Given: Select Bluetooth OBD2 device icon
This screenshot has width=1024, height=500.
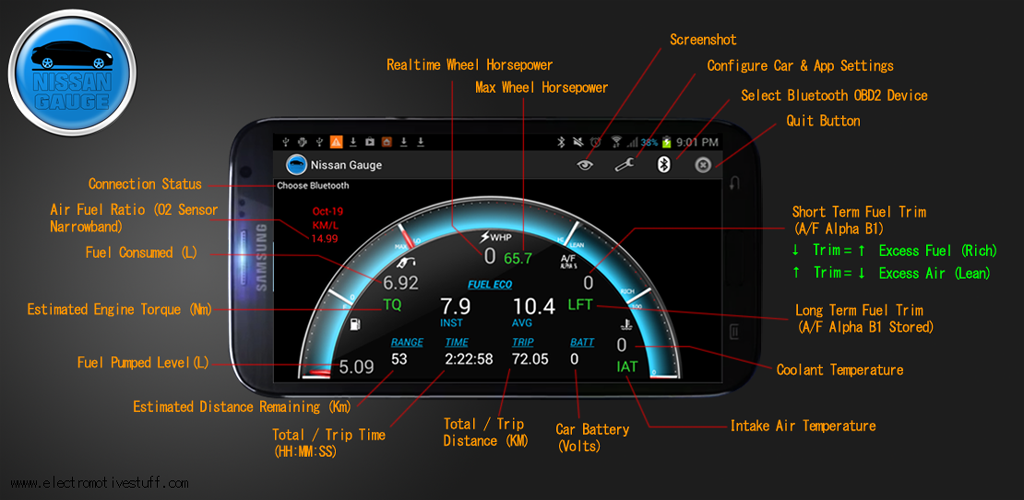Looking at the screenshot, I should [662, 165].
